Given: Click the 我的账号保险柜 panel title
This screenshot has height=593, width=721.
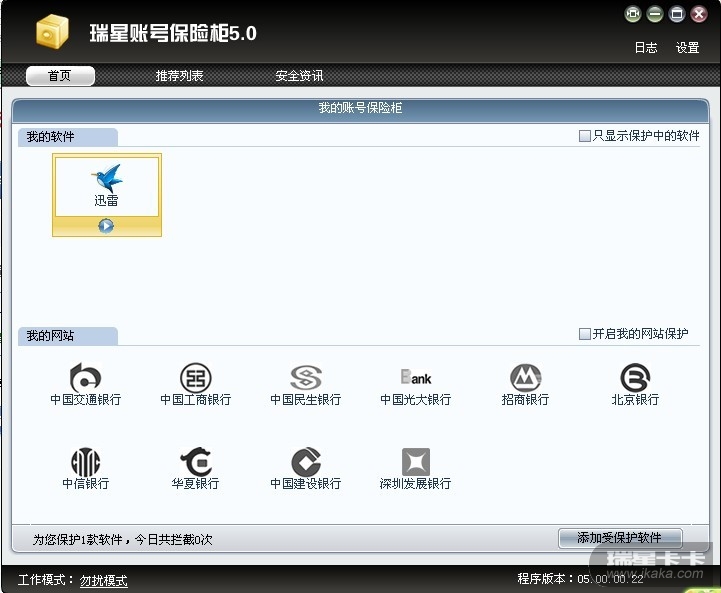Looking at the screenshot, I should click(360, 108).
